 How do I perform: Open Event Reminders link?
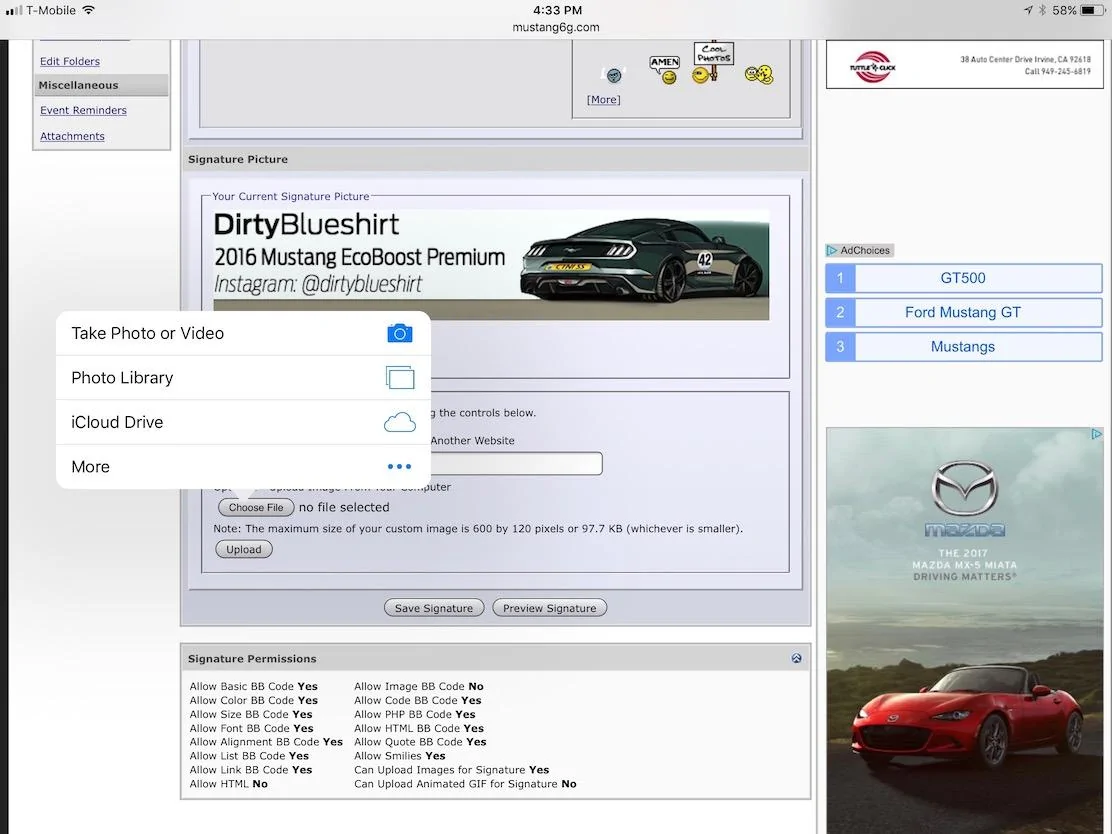pyautogui.click(x=83, y=111)
